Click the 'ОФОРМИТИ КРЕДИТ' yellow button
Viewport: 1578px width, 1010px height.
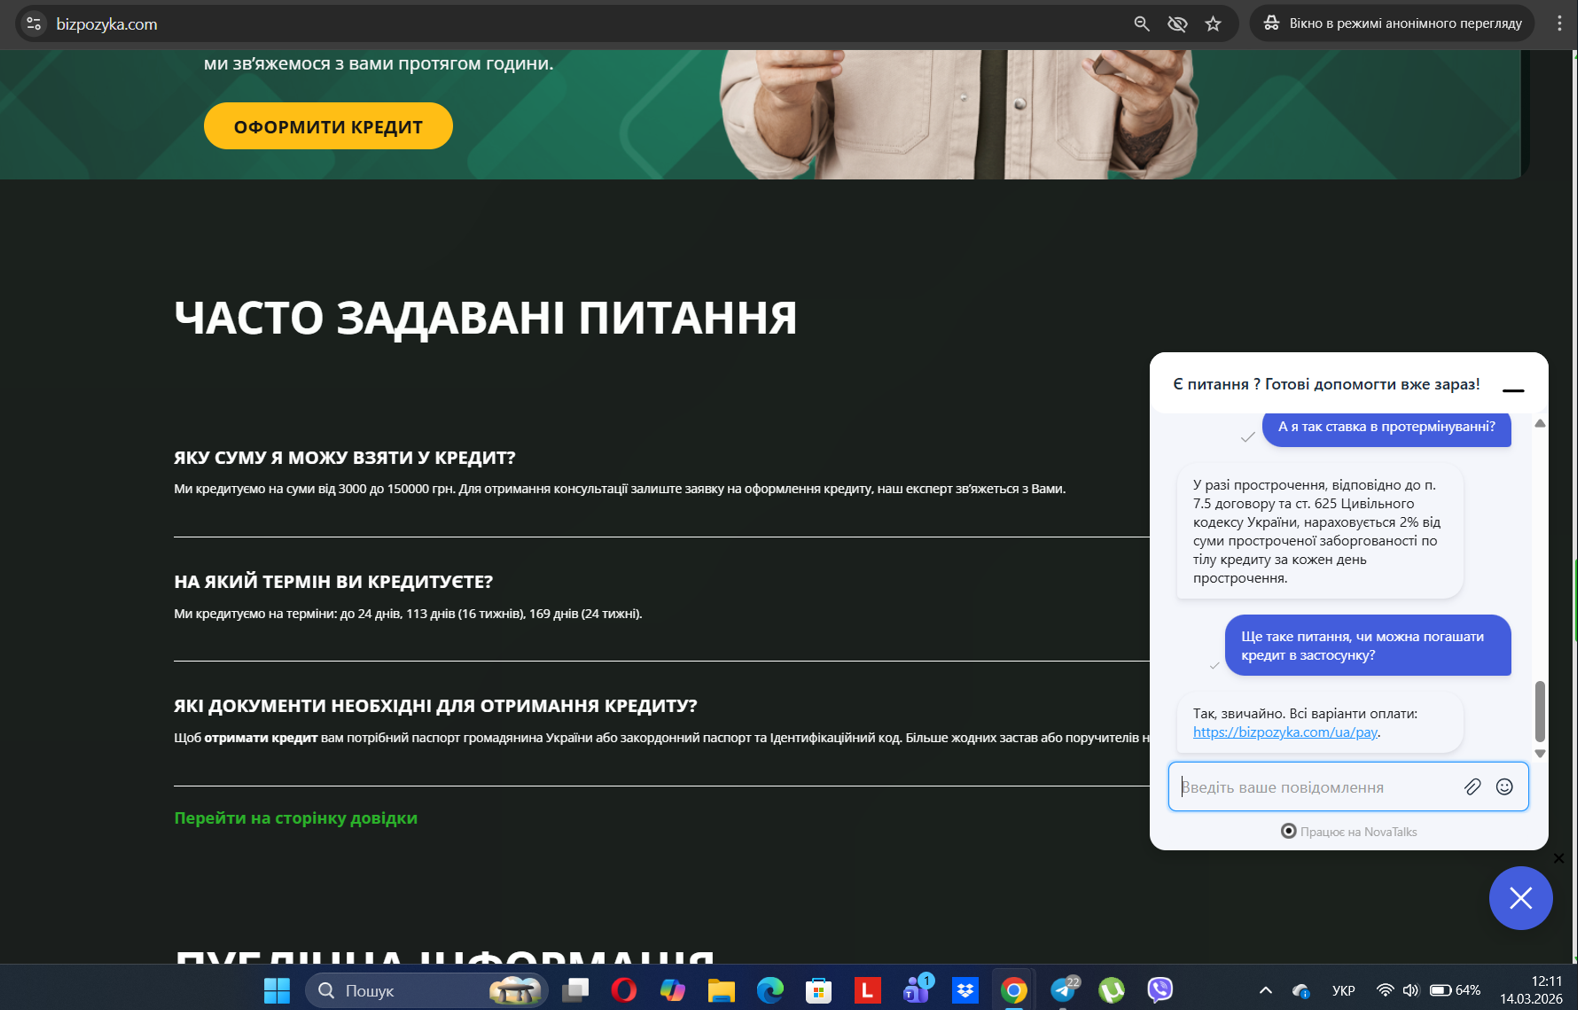[x=328, y=126]
